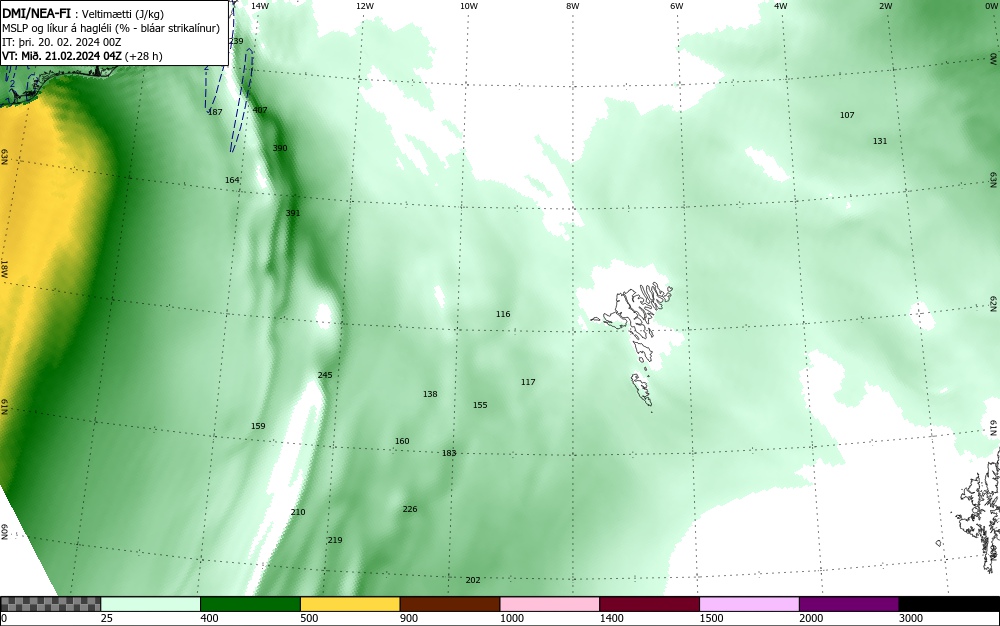This screenshot has height=626, width=1000.
Task: Click the map value 202
Action: coord(473,580)
